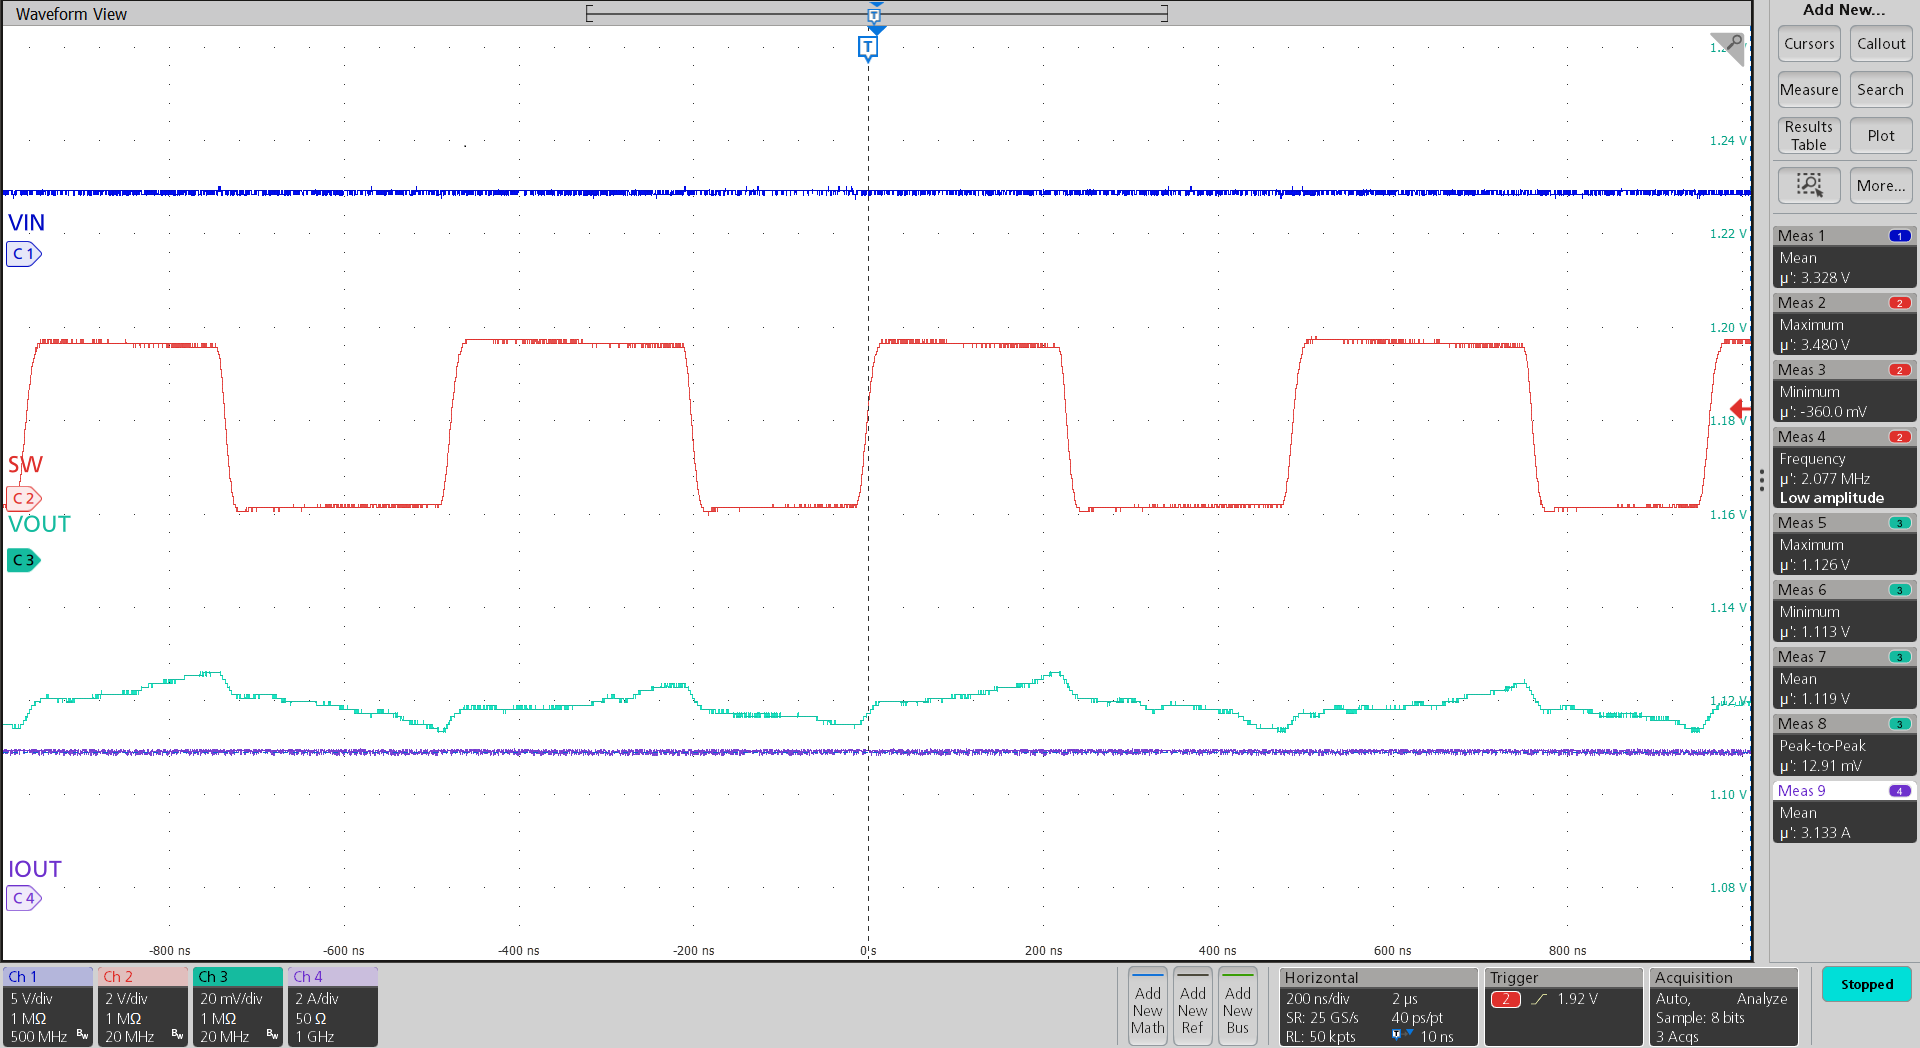Click the Add New... heading

pyautogui.click(x=1843, y=10)
